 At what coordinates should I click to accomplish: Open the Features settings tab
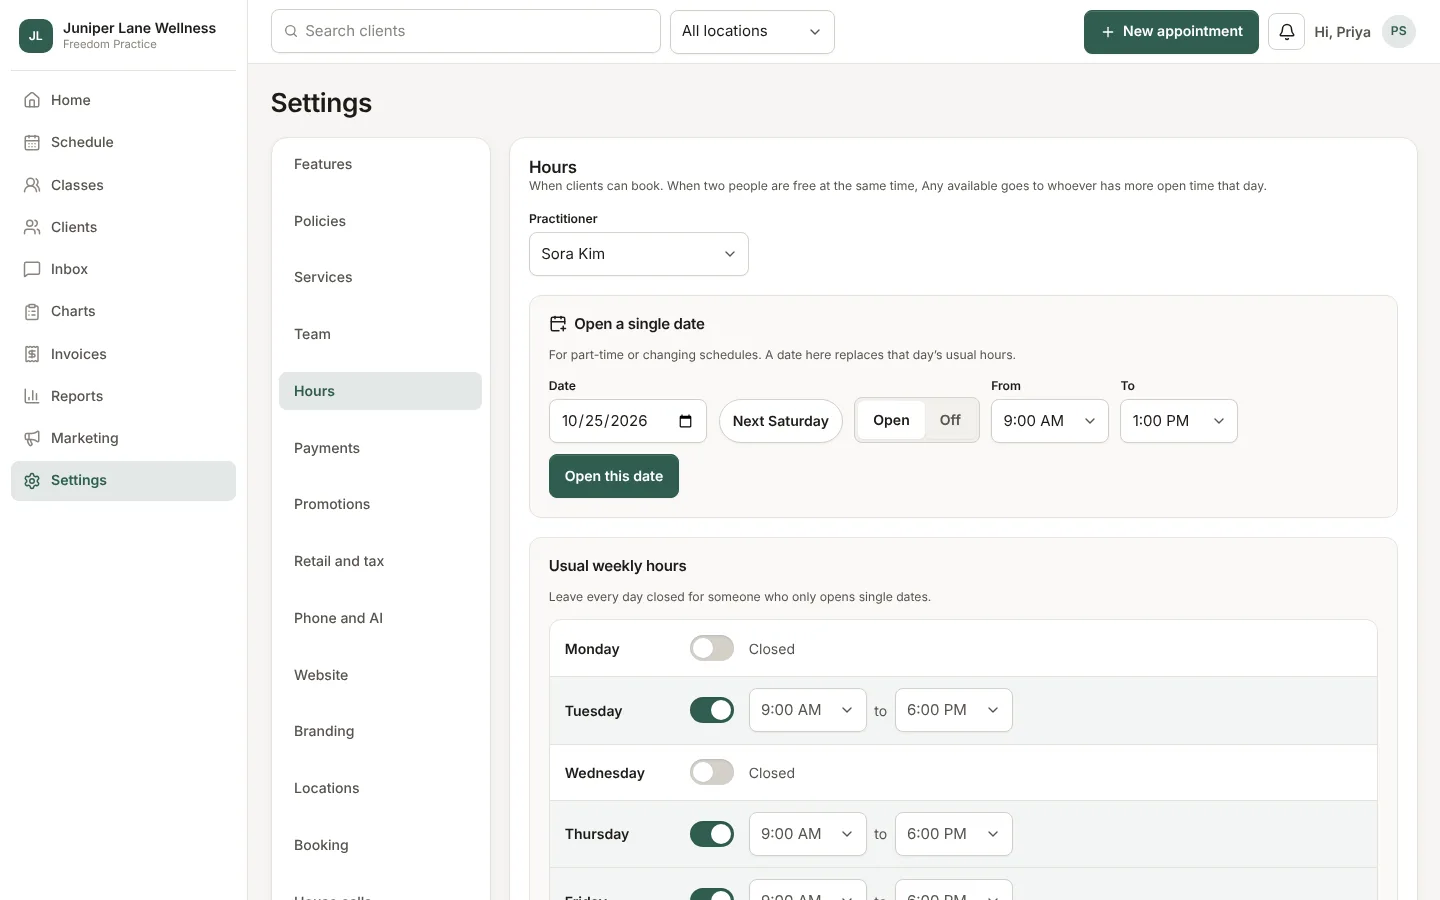pos(380,164)
